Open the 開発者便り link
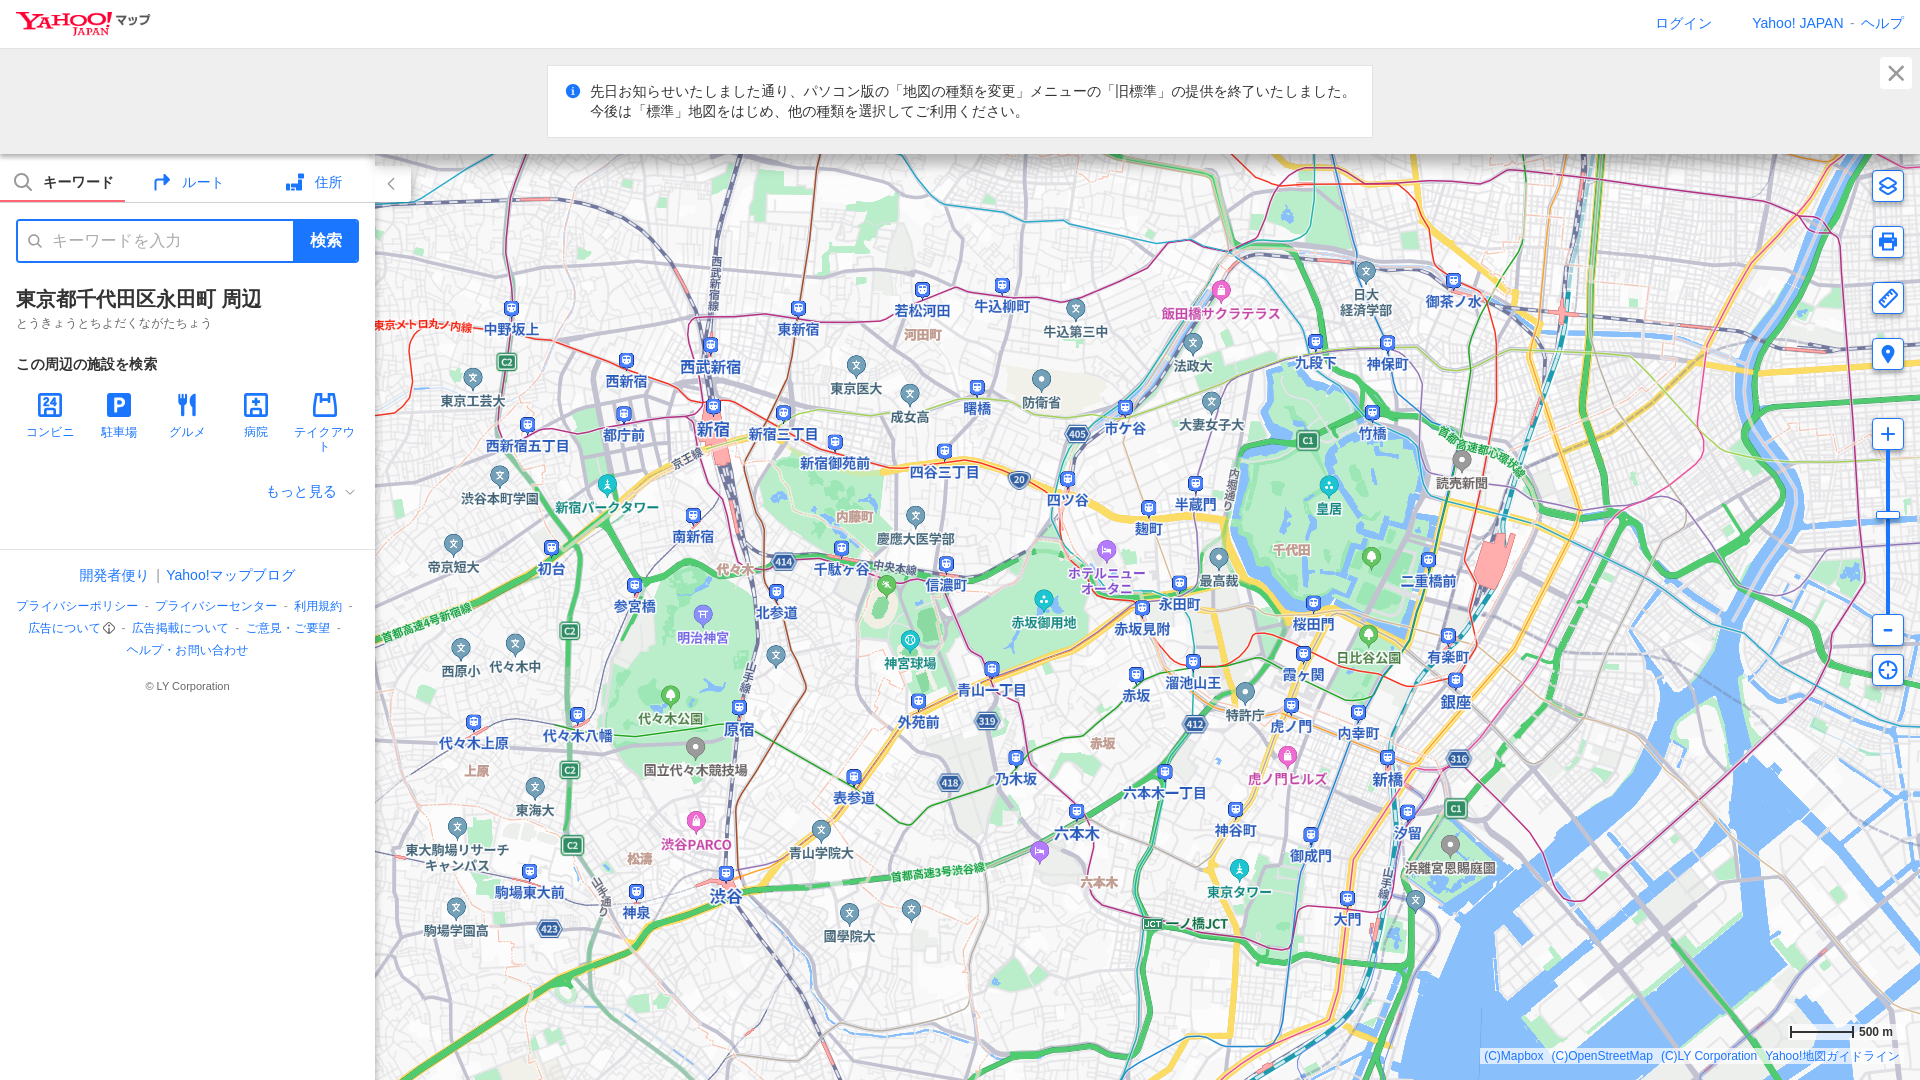The width and height of the screenshot is (1920, 1080). point(114,575)
